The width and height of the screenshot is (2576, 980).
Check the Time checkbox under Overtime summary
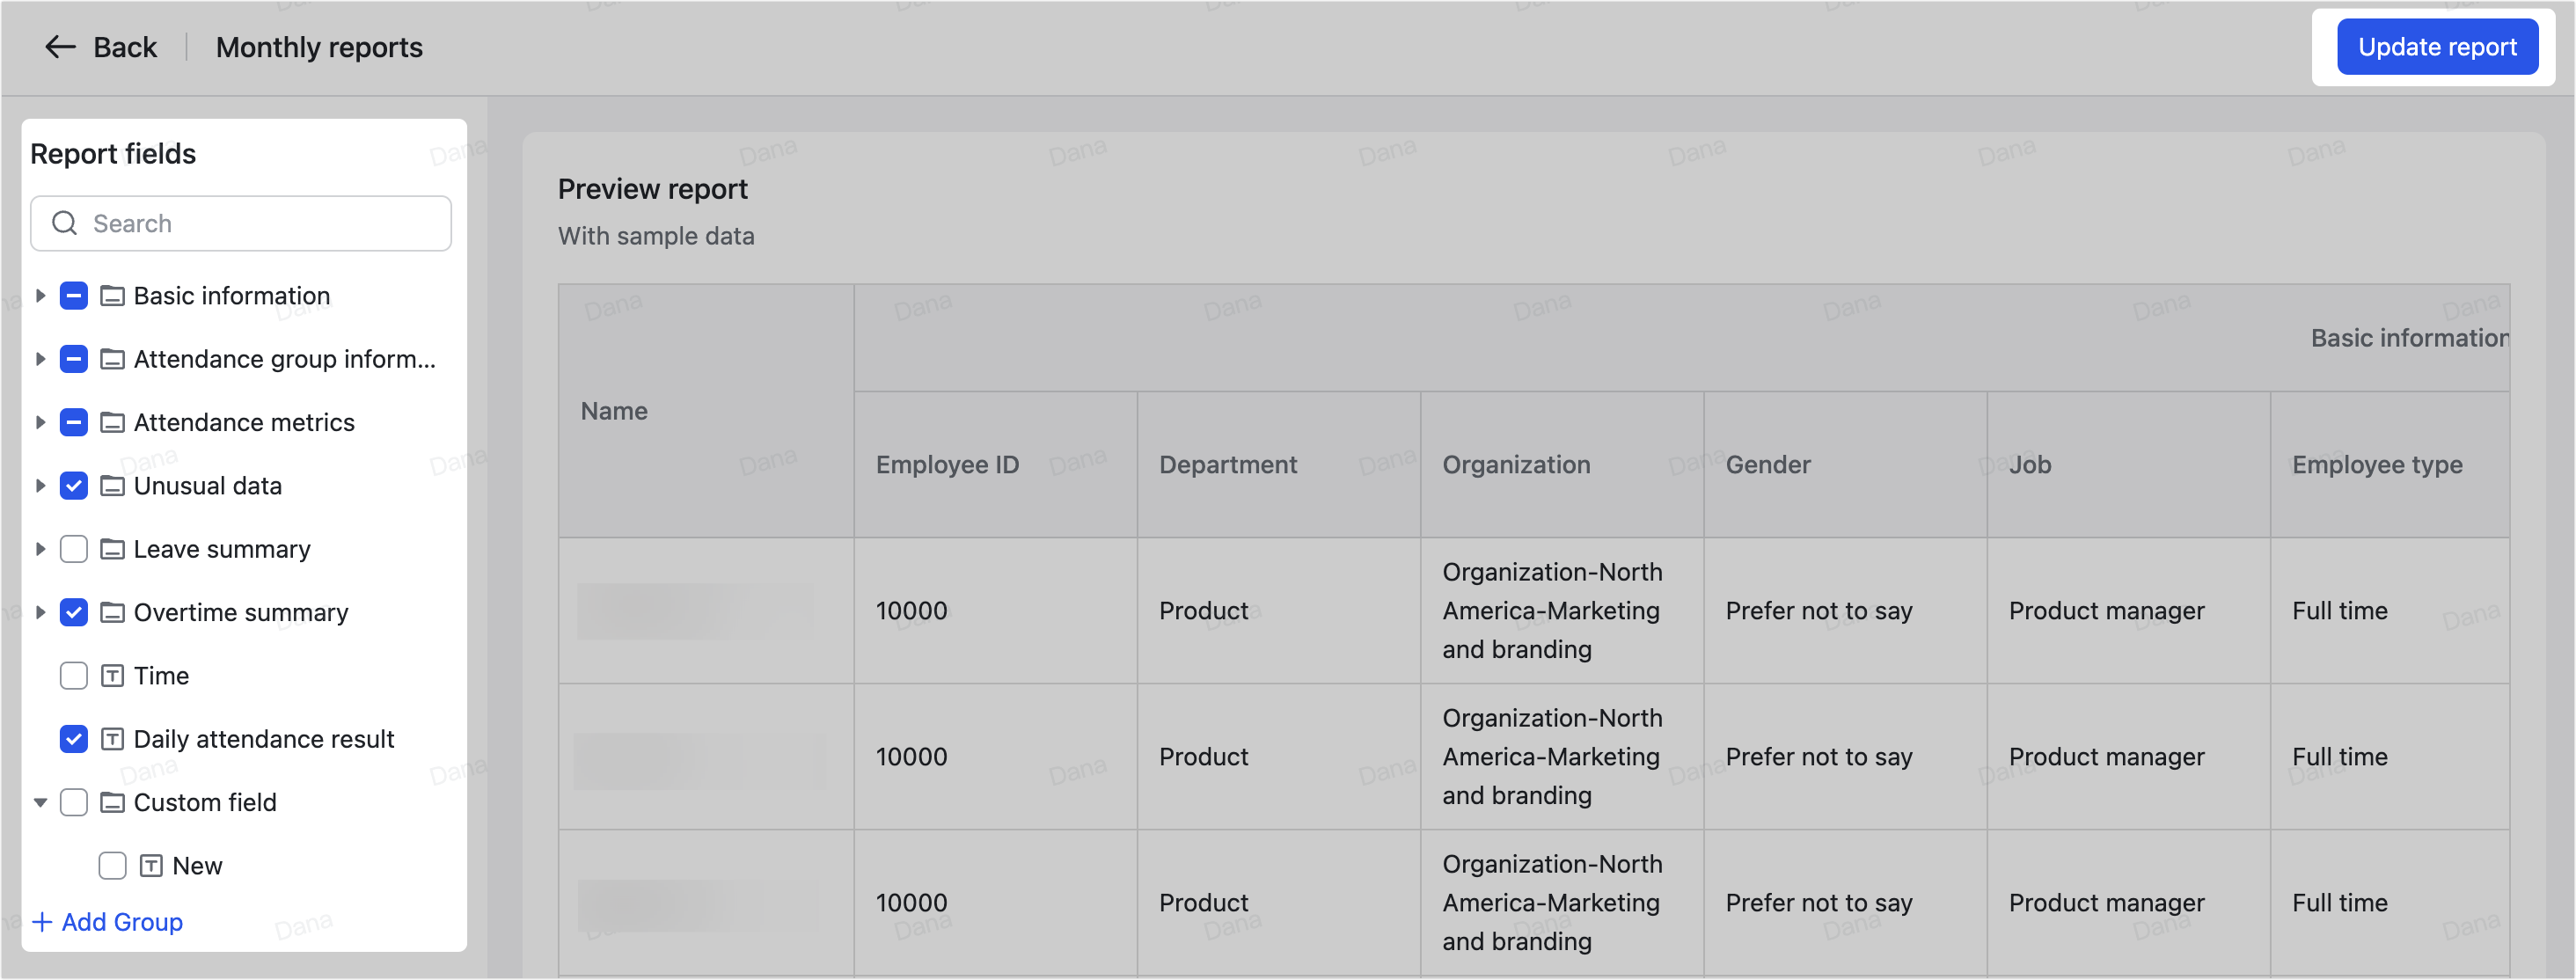(73, 675)
